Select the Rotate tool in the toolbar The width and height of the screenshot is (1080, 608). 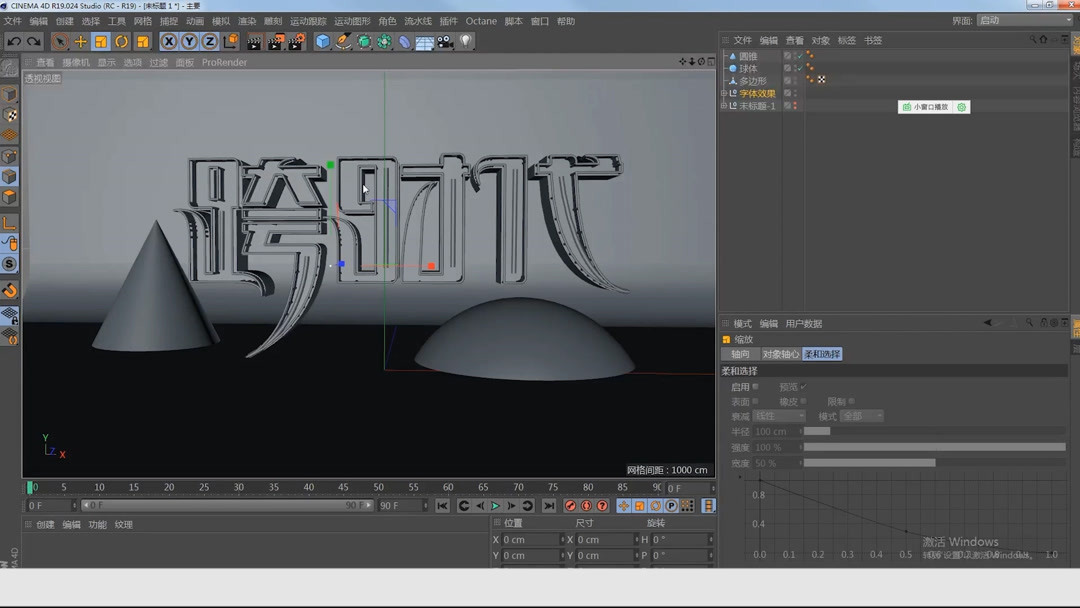pyautogui.click(x=119, y=41)
